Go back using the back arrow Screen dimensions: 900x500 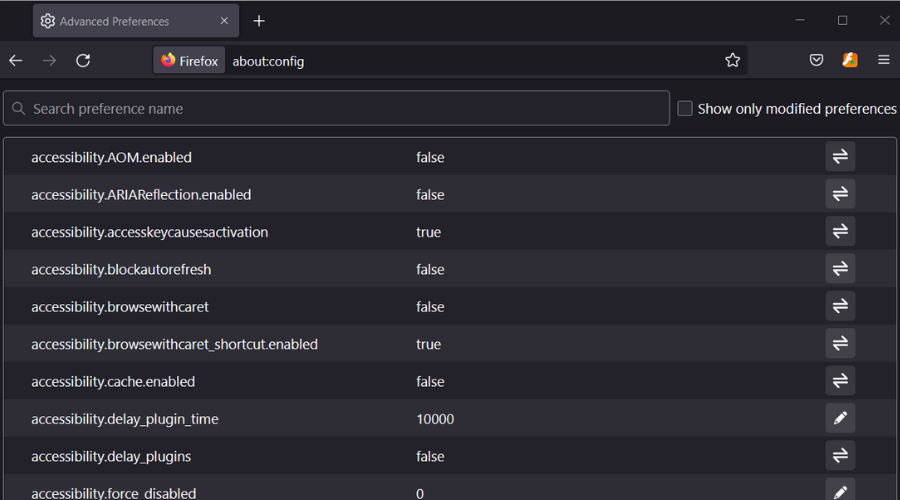(x=16, y=60)
